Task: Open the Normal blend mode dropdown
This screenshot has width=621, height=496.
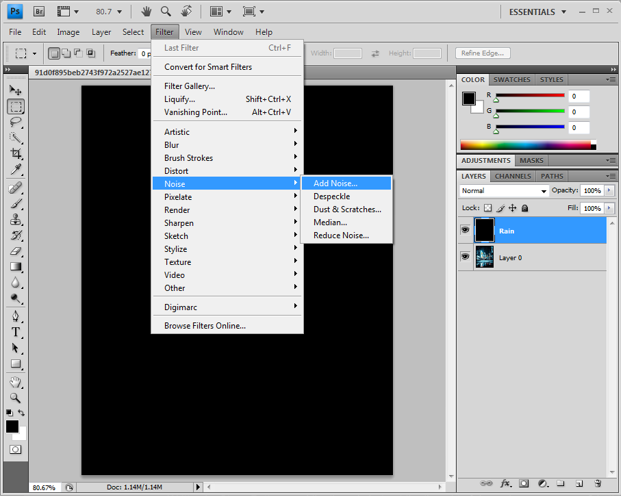Action: point(504,190)
